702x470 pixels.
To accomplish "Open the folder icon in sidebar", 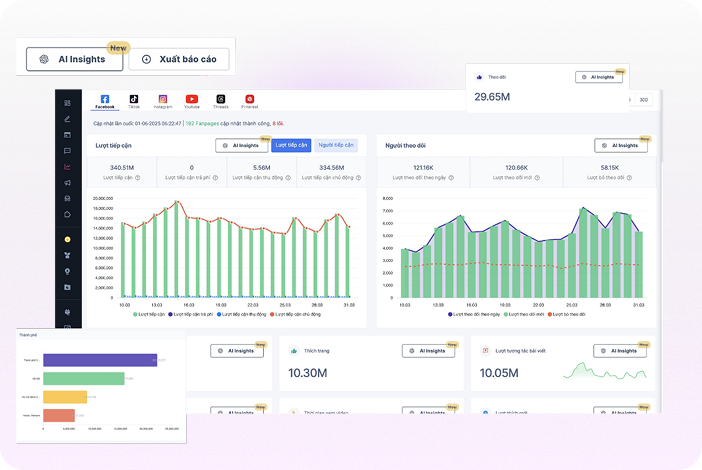I will (67, 287).
